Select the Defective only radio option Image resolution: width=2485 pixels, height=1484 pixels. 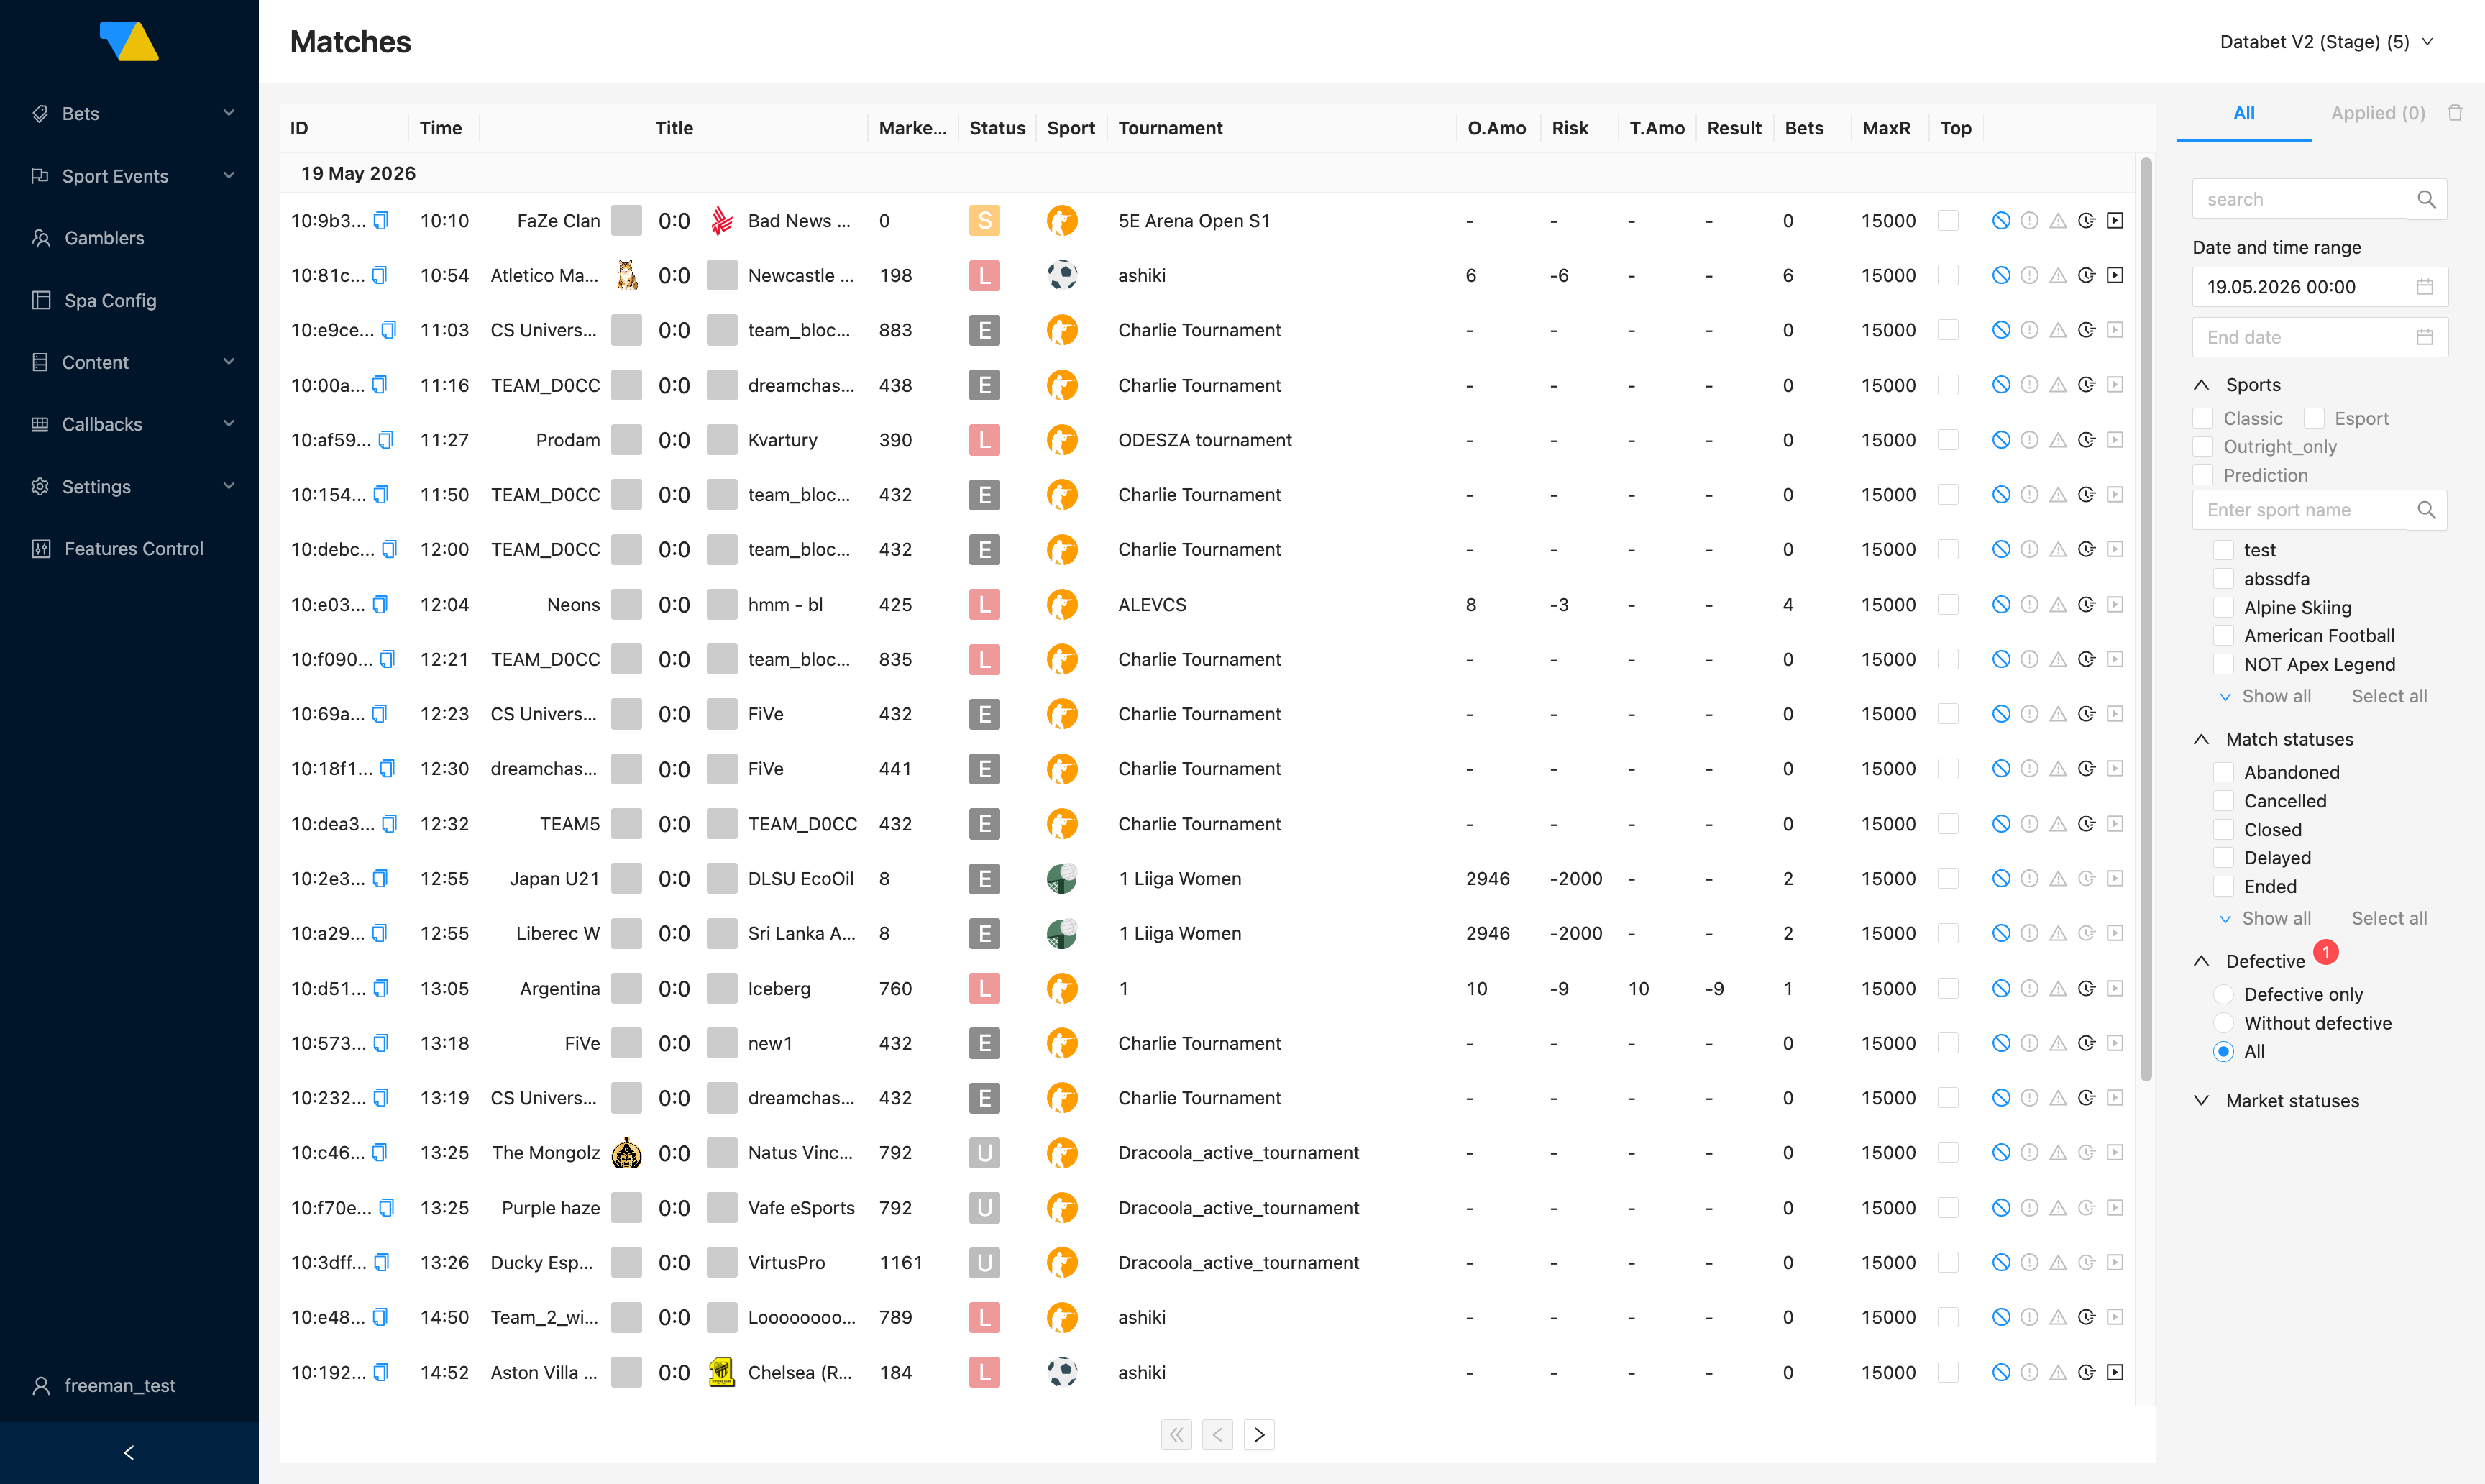point(2223,994)
